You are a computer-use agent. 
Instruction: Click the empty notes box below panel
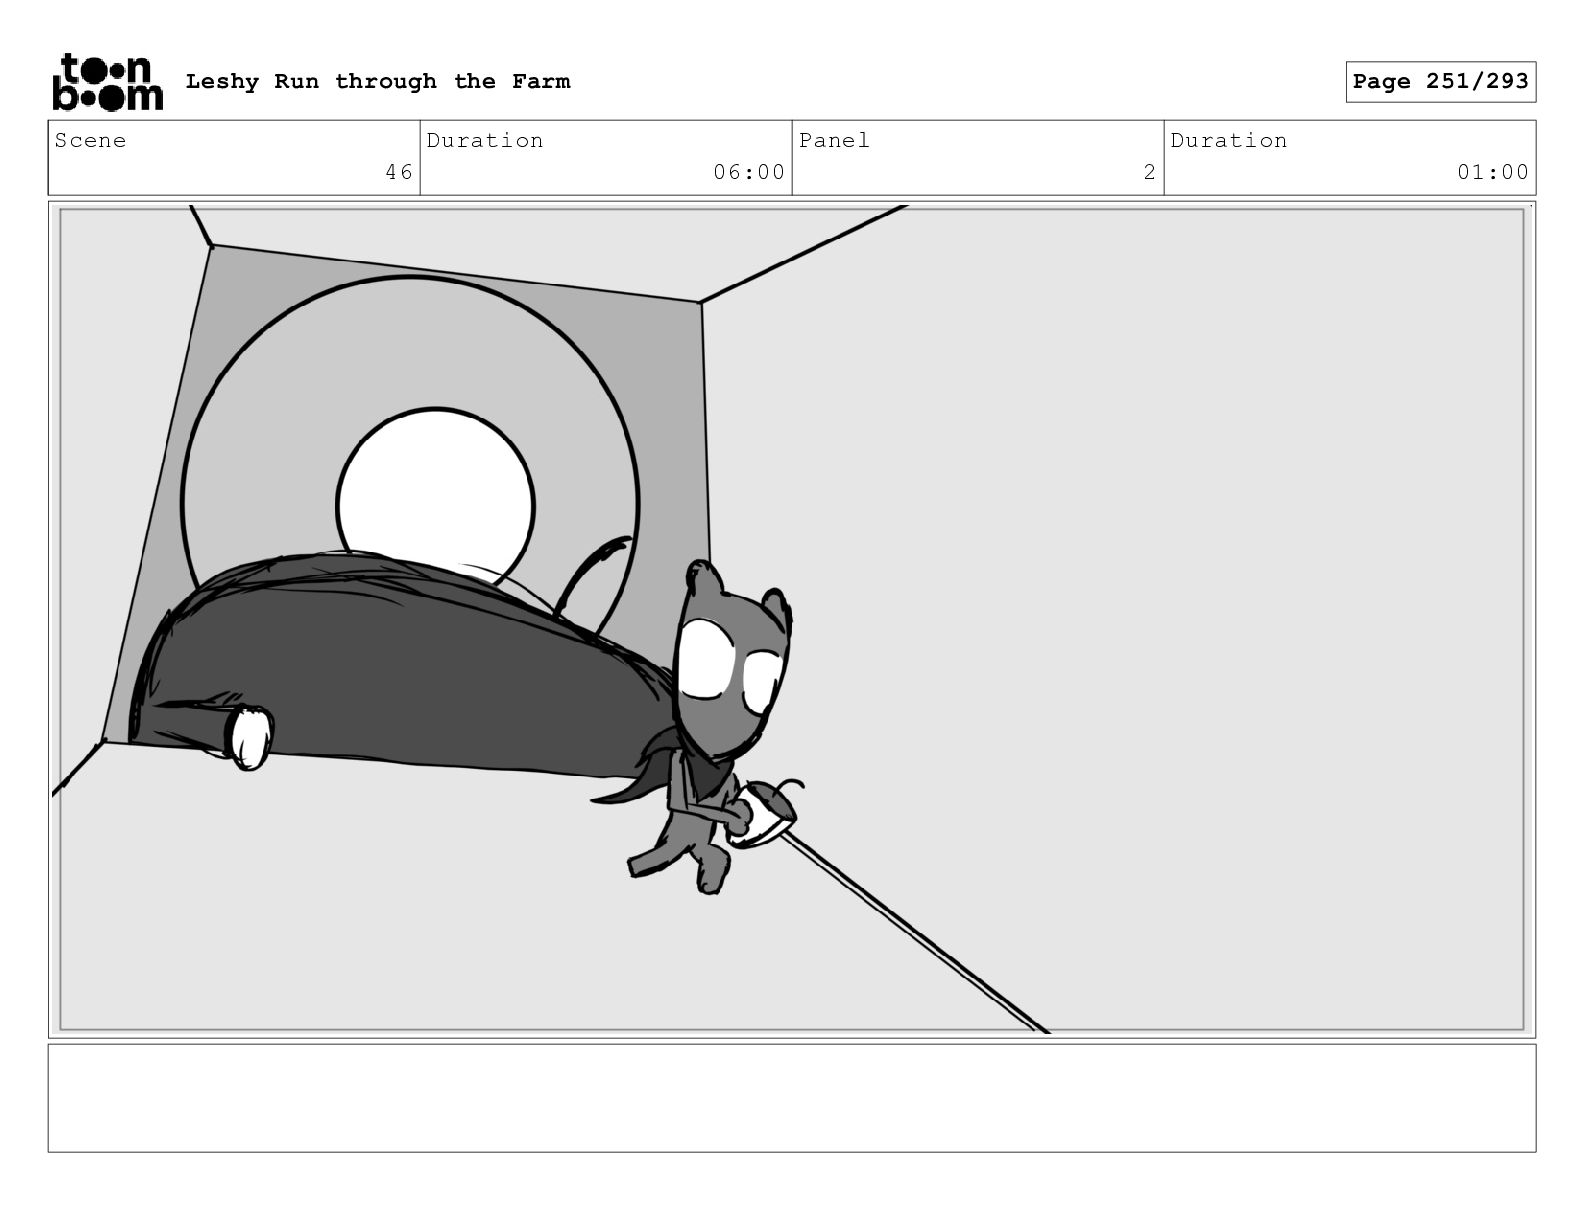(x=791, y=1097)
